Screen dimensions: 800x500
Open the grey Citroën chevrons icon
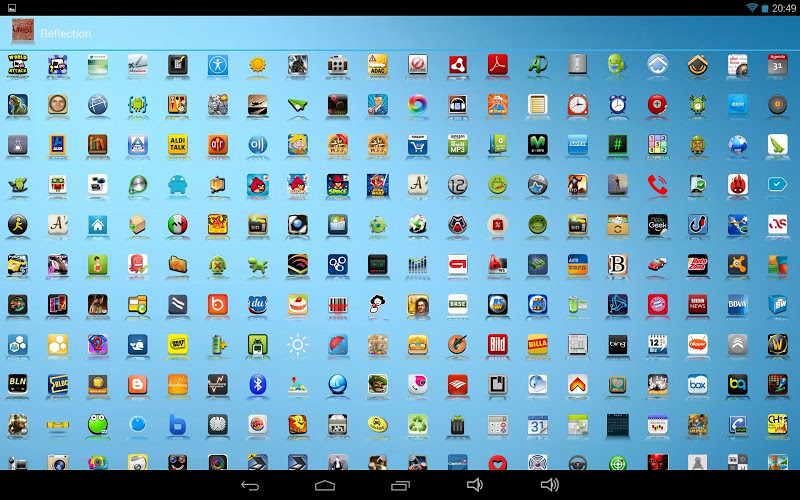[x=737, y=344]
